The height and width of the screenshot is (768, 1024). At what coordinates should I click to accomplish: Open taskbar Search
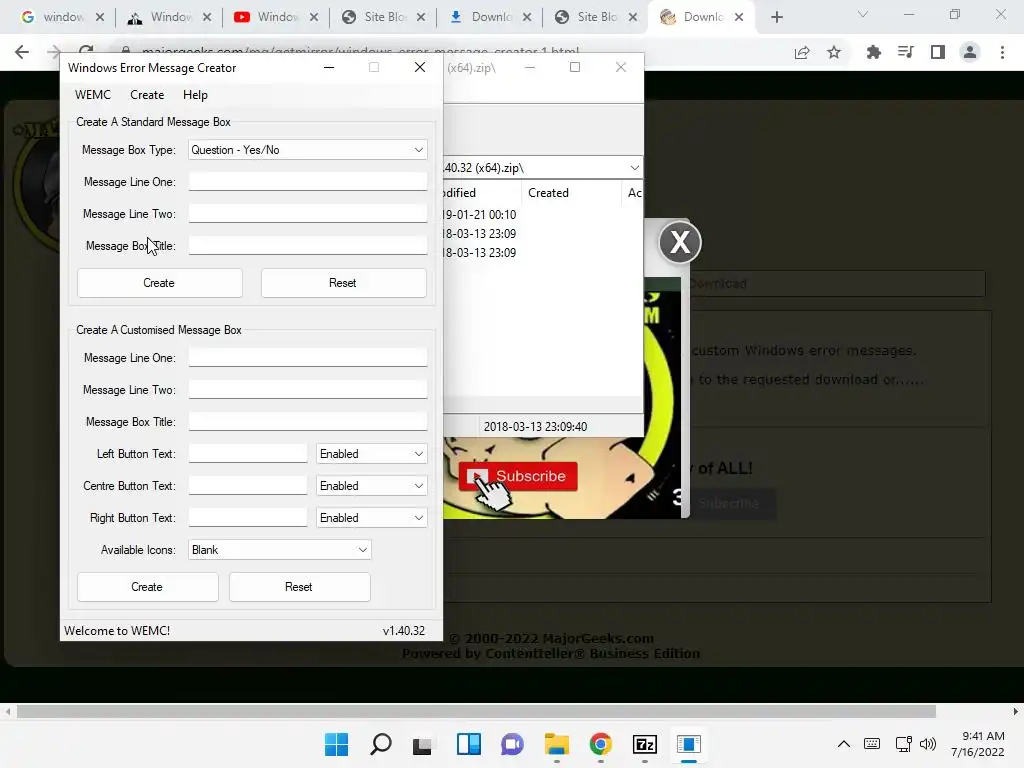(x=381, y=744)
